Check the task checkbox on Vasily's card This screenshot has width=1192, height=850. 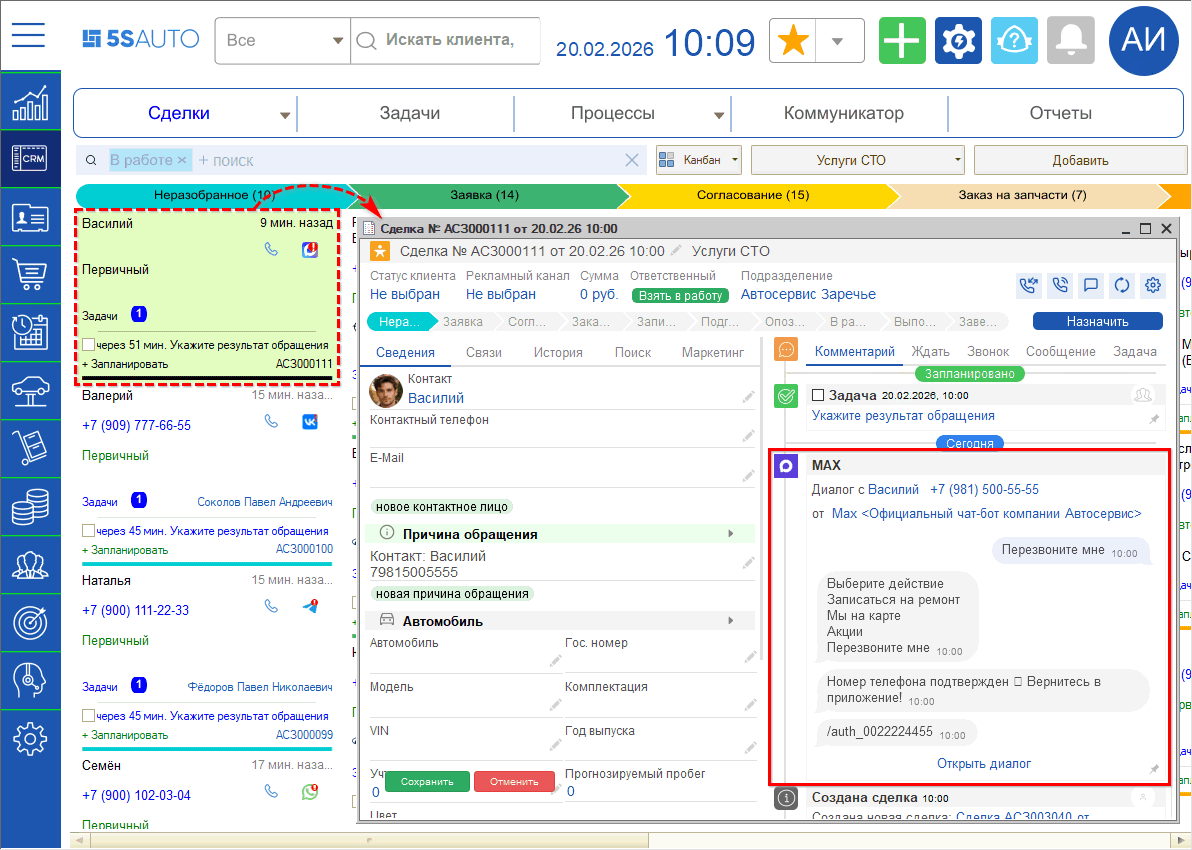[x=89, y=345]
